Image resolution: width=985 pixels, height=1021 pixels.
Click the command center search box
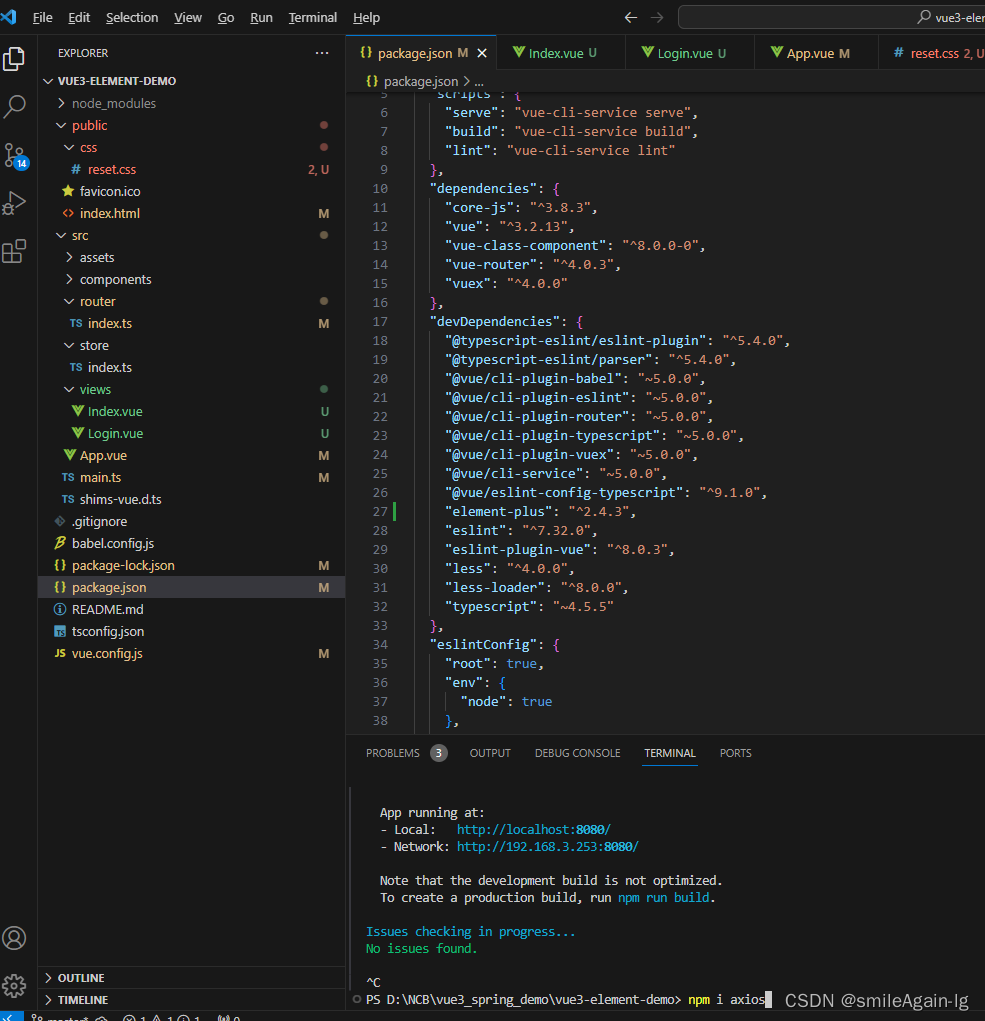pos(830,18)
